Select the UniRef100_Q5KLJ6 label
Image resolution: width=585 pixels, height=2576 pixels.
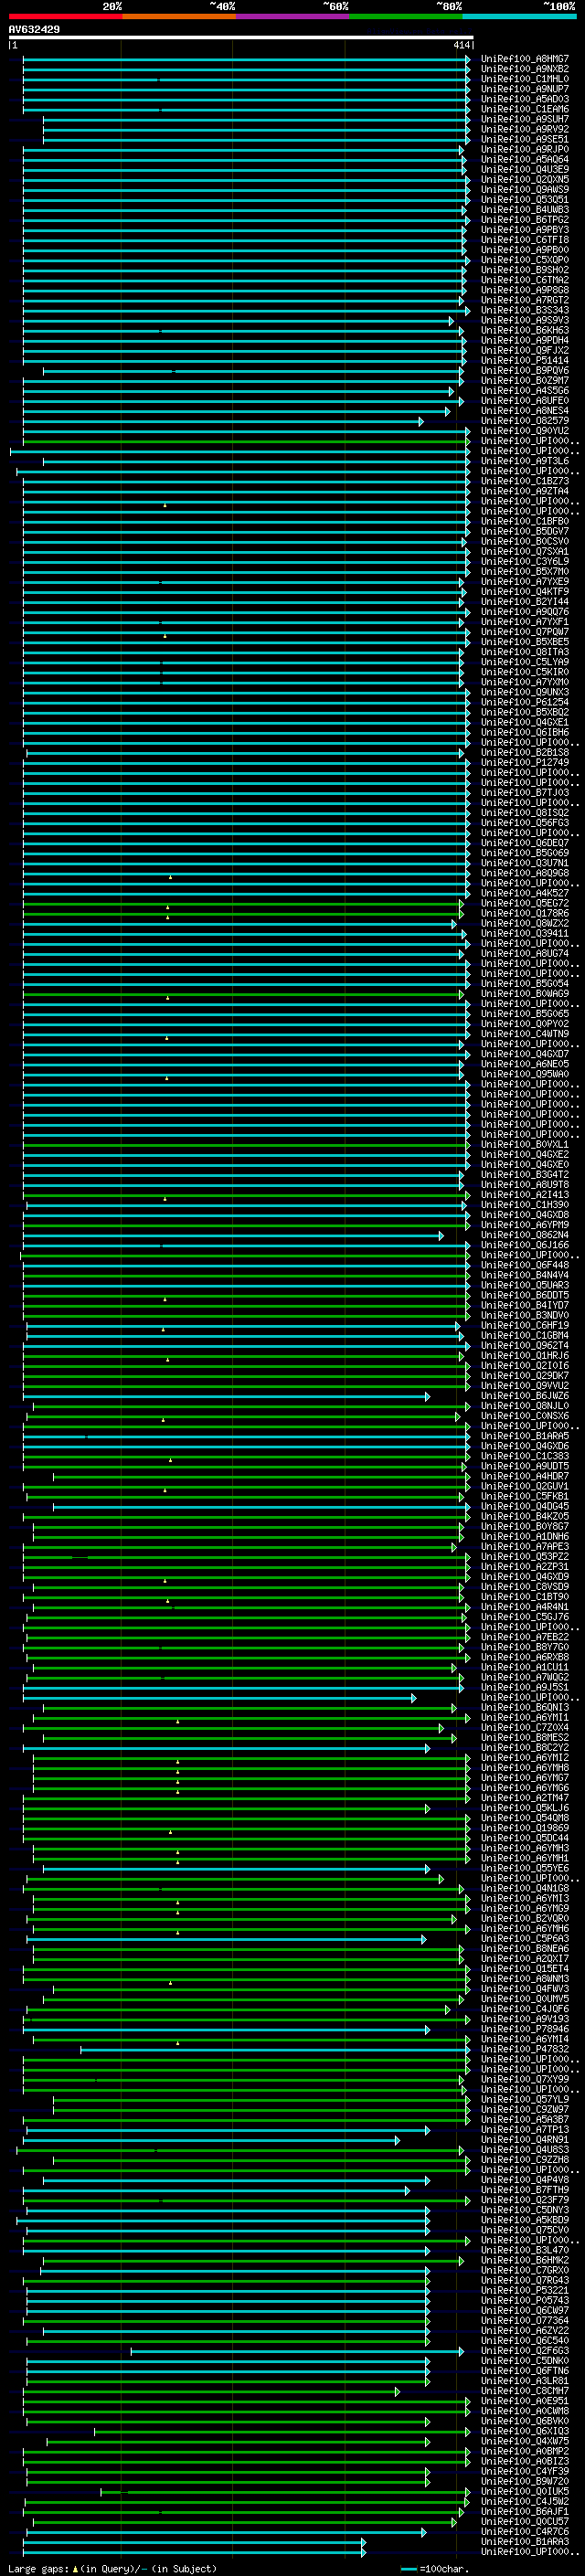click(525, 1808)
